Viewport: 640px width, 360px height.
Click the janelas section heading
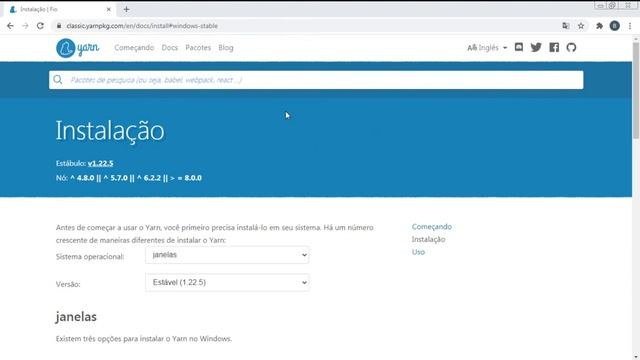pyautogui.click(x=76, y=317)
